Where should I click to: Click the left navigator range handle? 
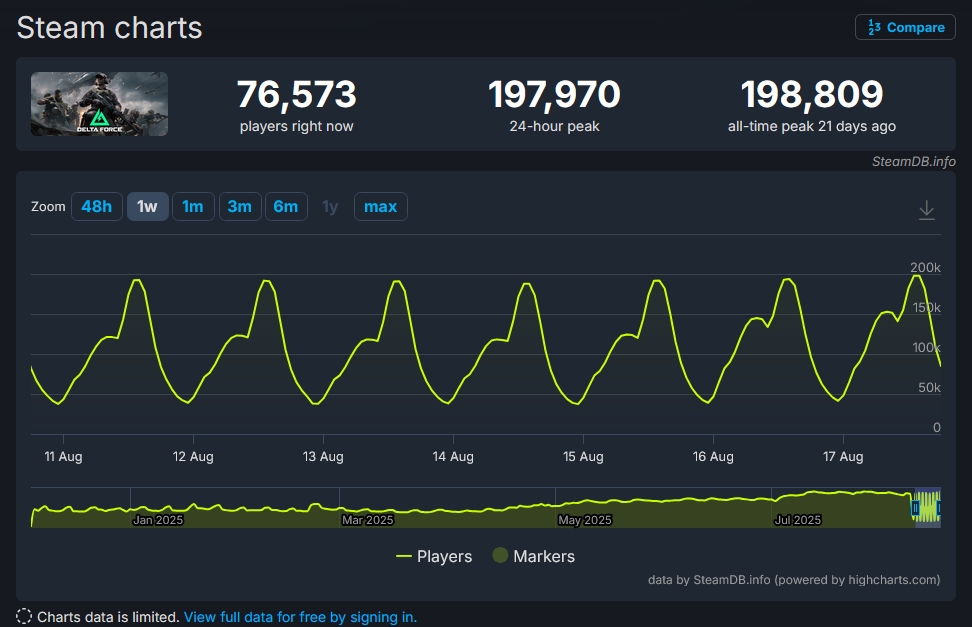click(x=915, y=509)
